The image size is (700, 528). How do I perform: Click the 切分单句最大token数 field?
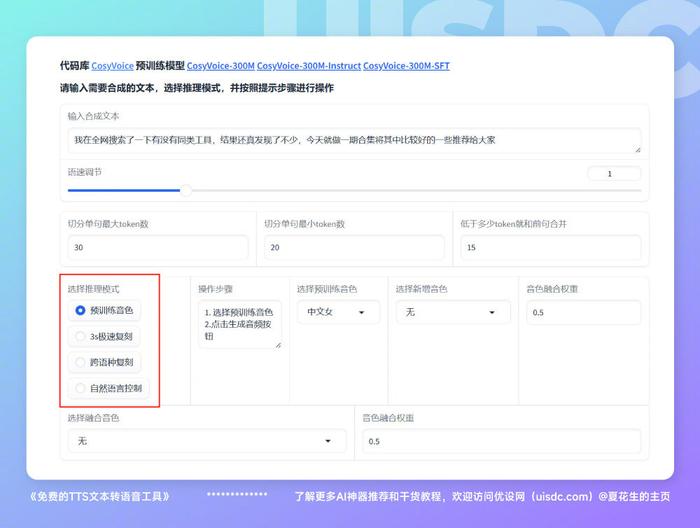pyautogui.click(x=158, y=247)
